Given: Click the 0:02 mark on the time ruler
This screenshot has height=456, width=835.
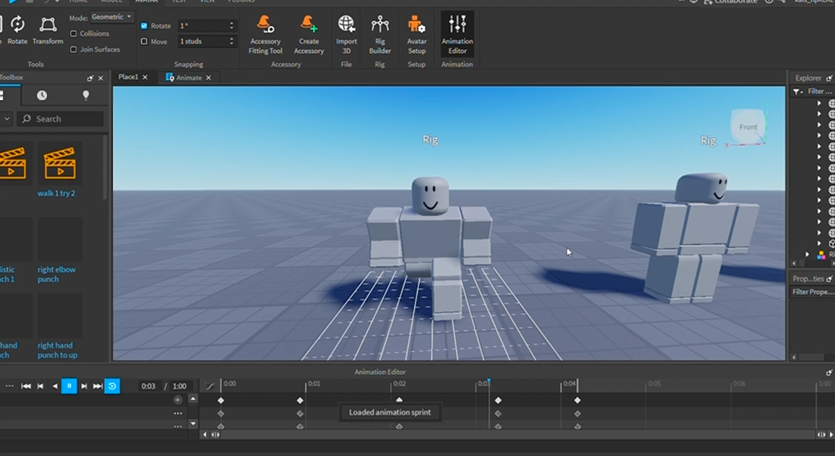Looking at the screenshot, I should point(399,384).
